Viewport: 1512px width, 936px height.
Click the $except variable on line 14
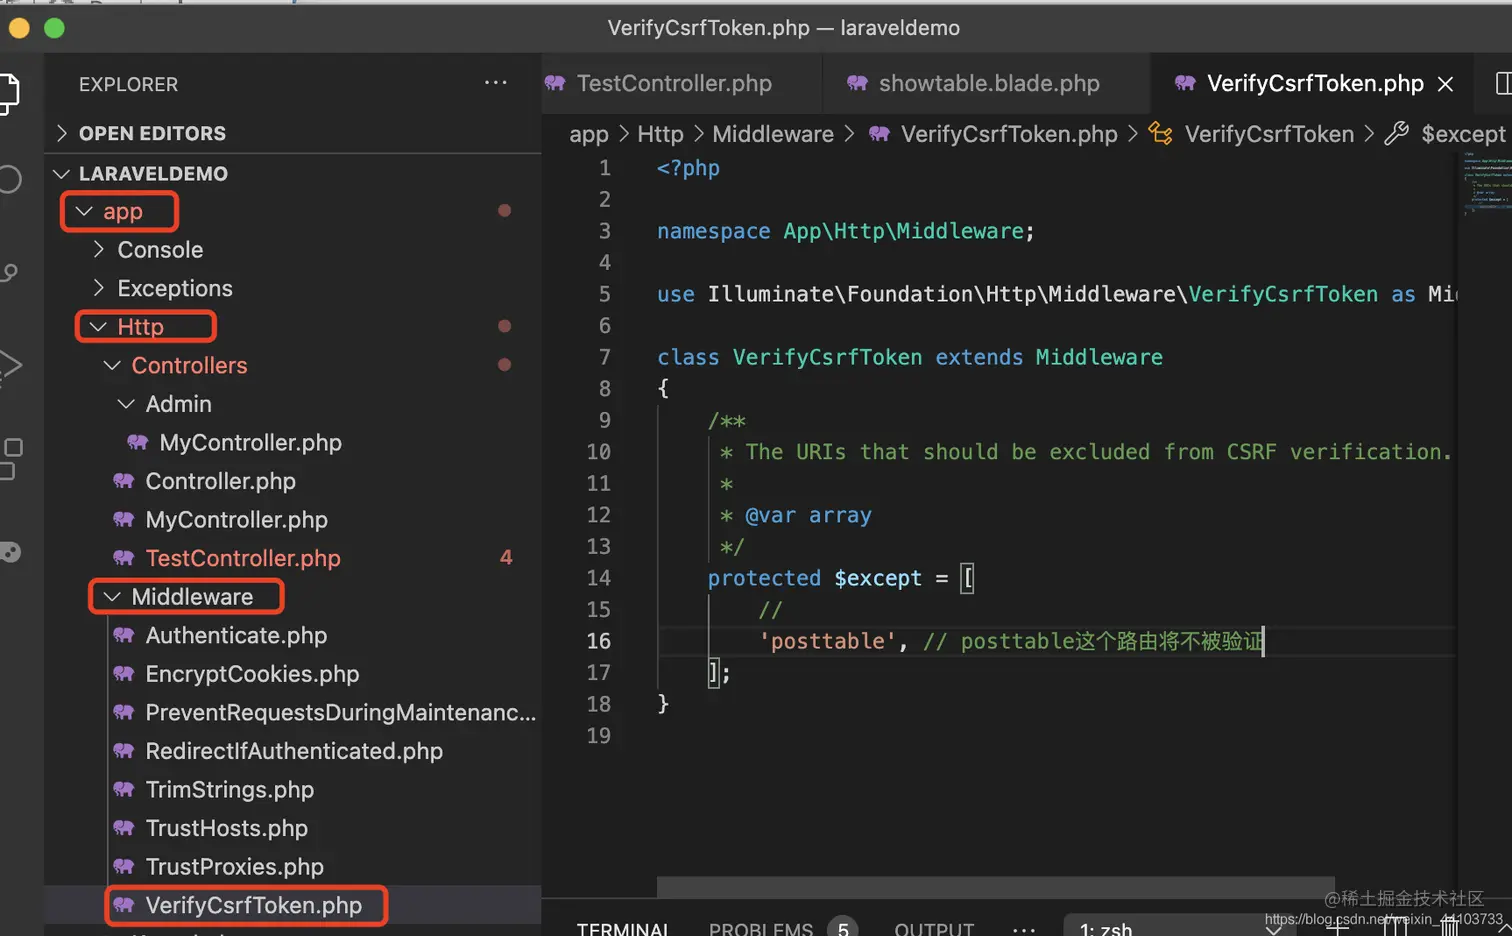click(x=878, y=578)
